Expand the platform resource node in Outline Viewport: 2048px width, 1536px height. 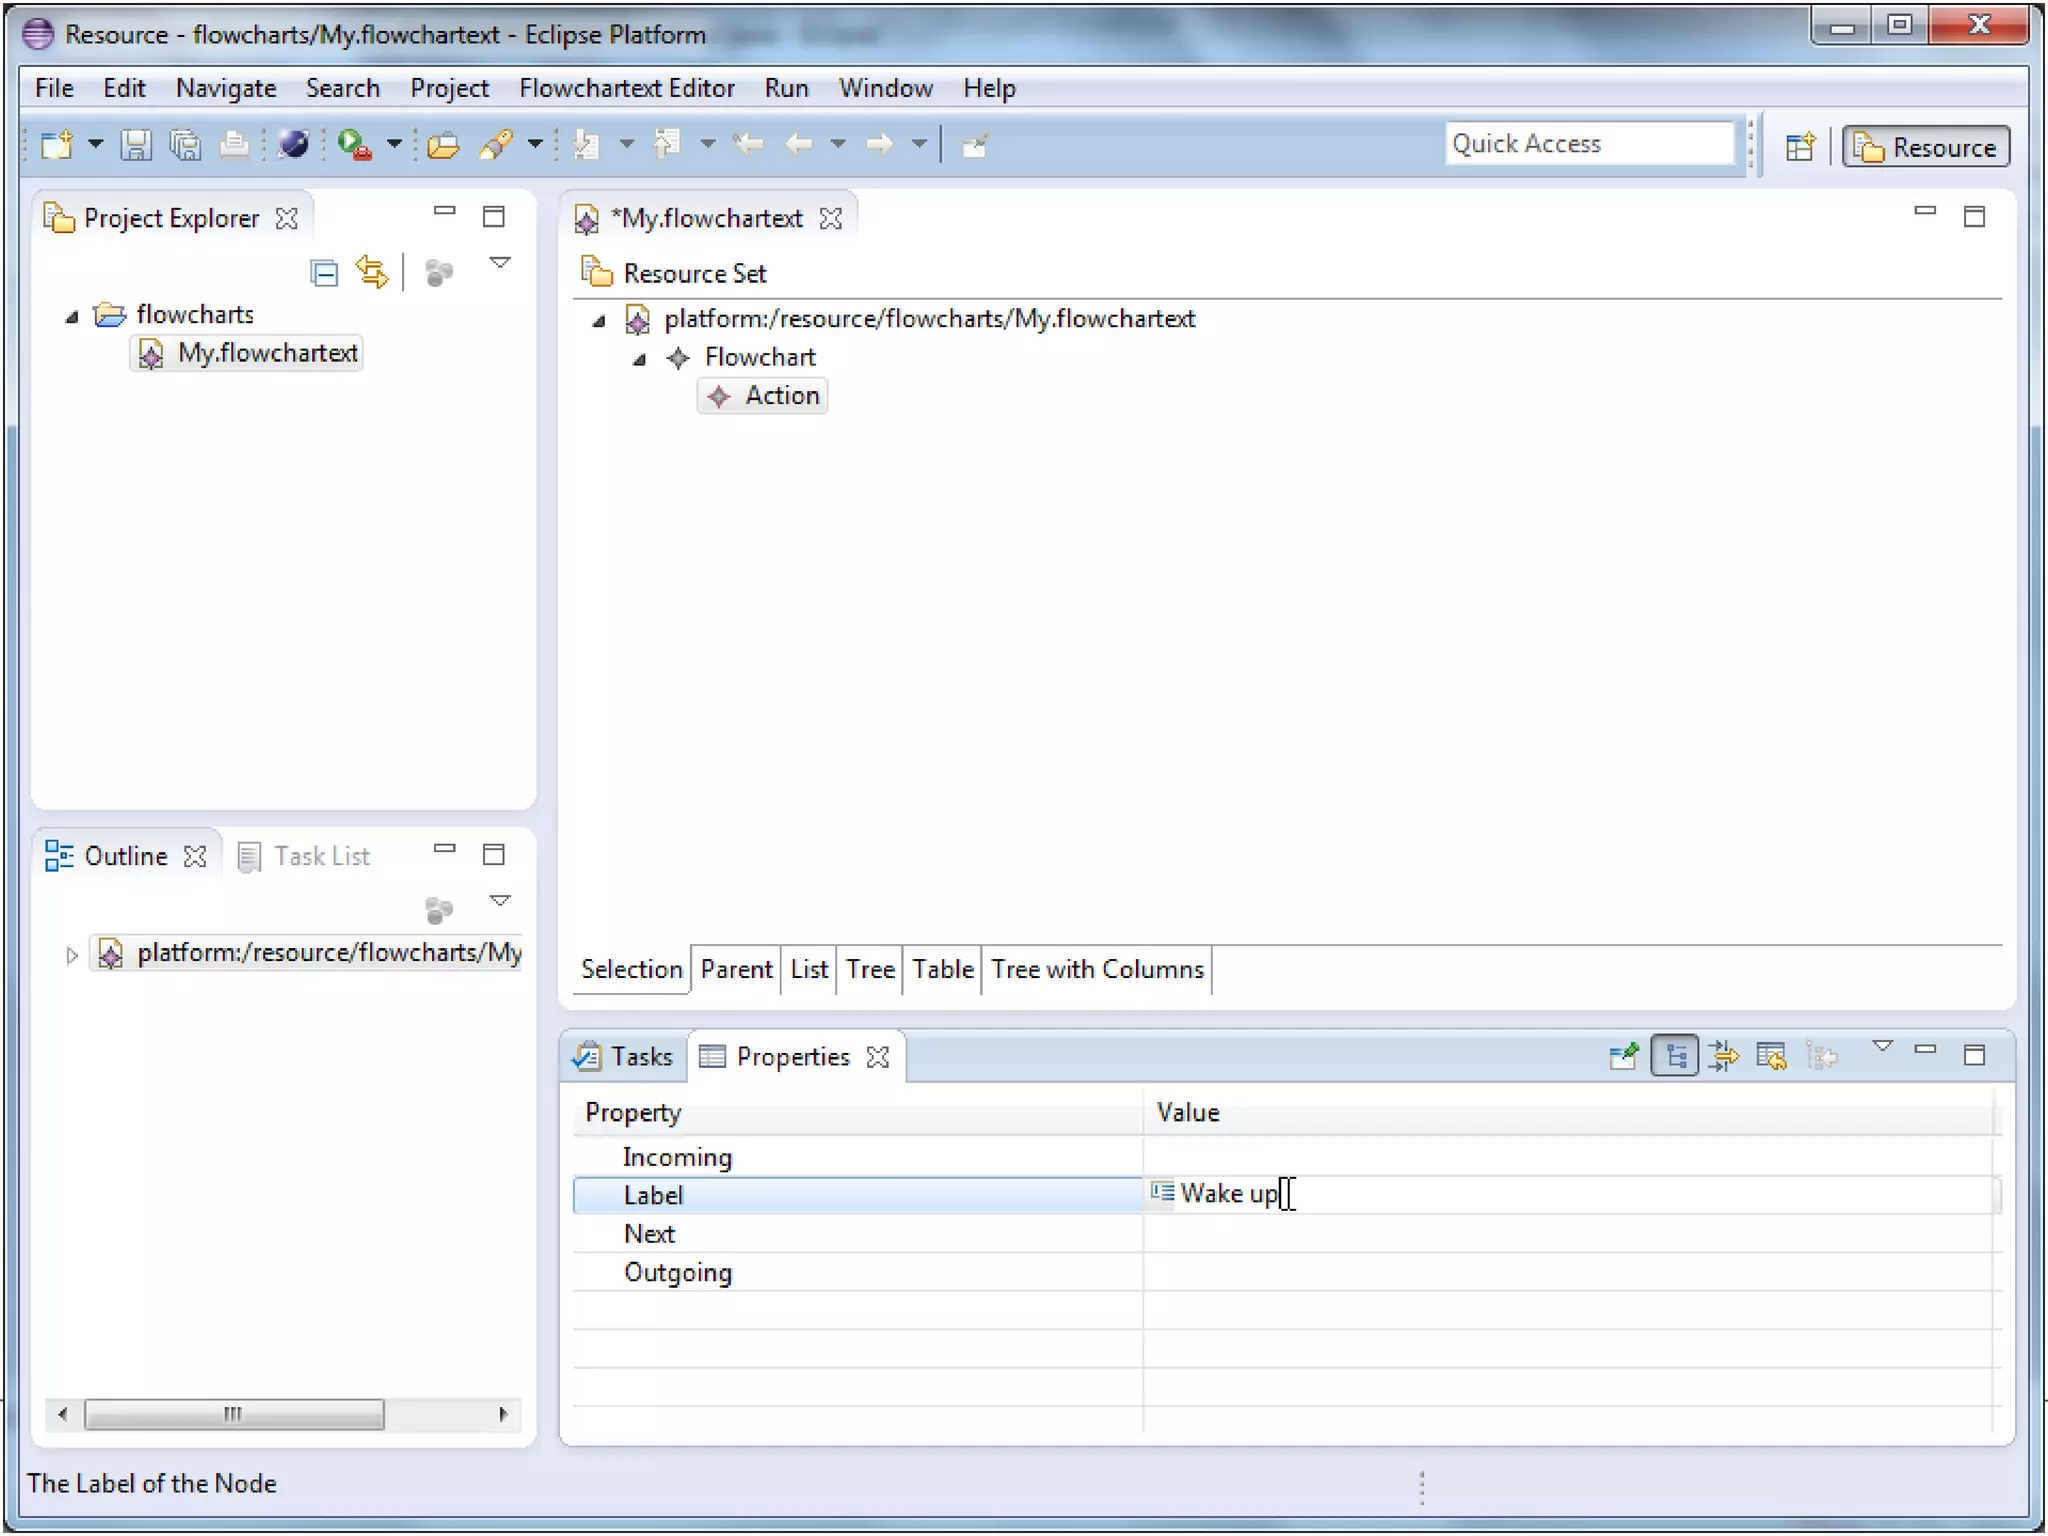71,955
